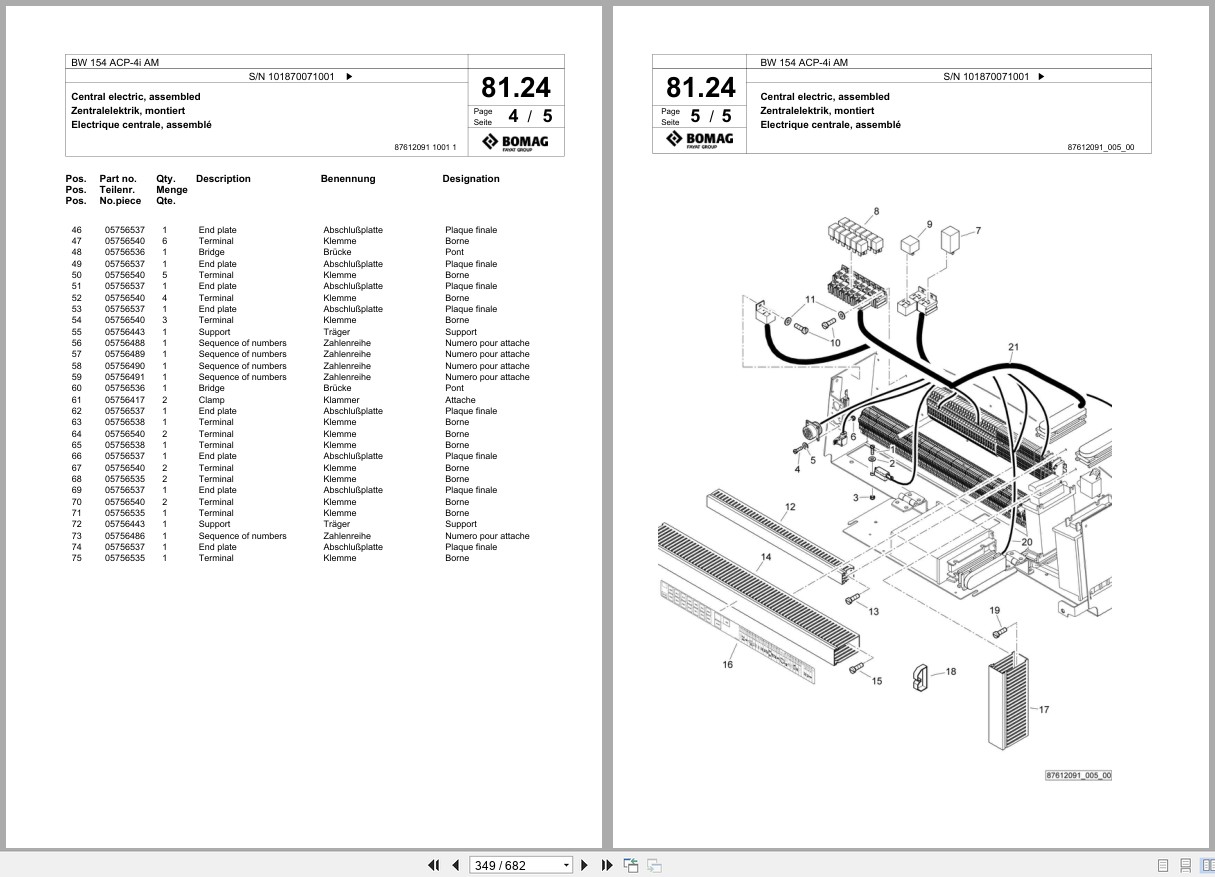This screenshot has width=1215, height=877.
Task: Click 'Qty.' column header
Action: 165,179
